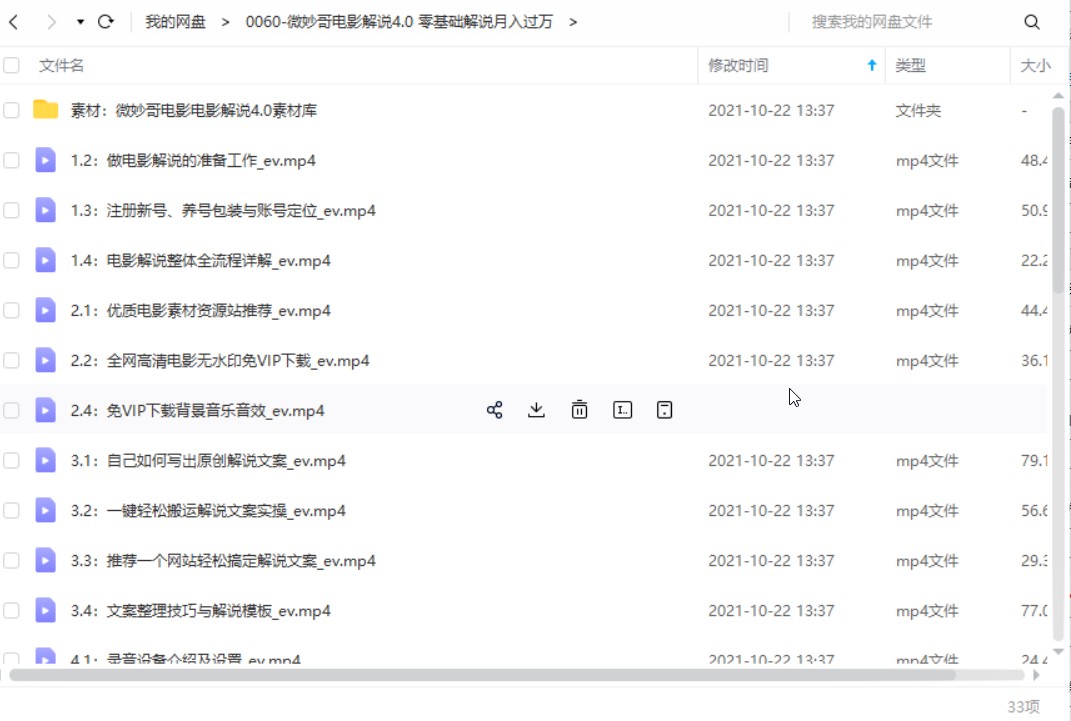
Task: Click the last action icon on 2.4 row
Action: (664, 410)
